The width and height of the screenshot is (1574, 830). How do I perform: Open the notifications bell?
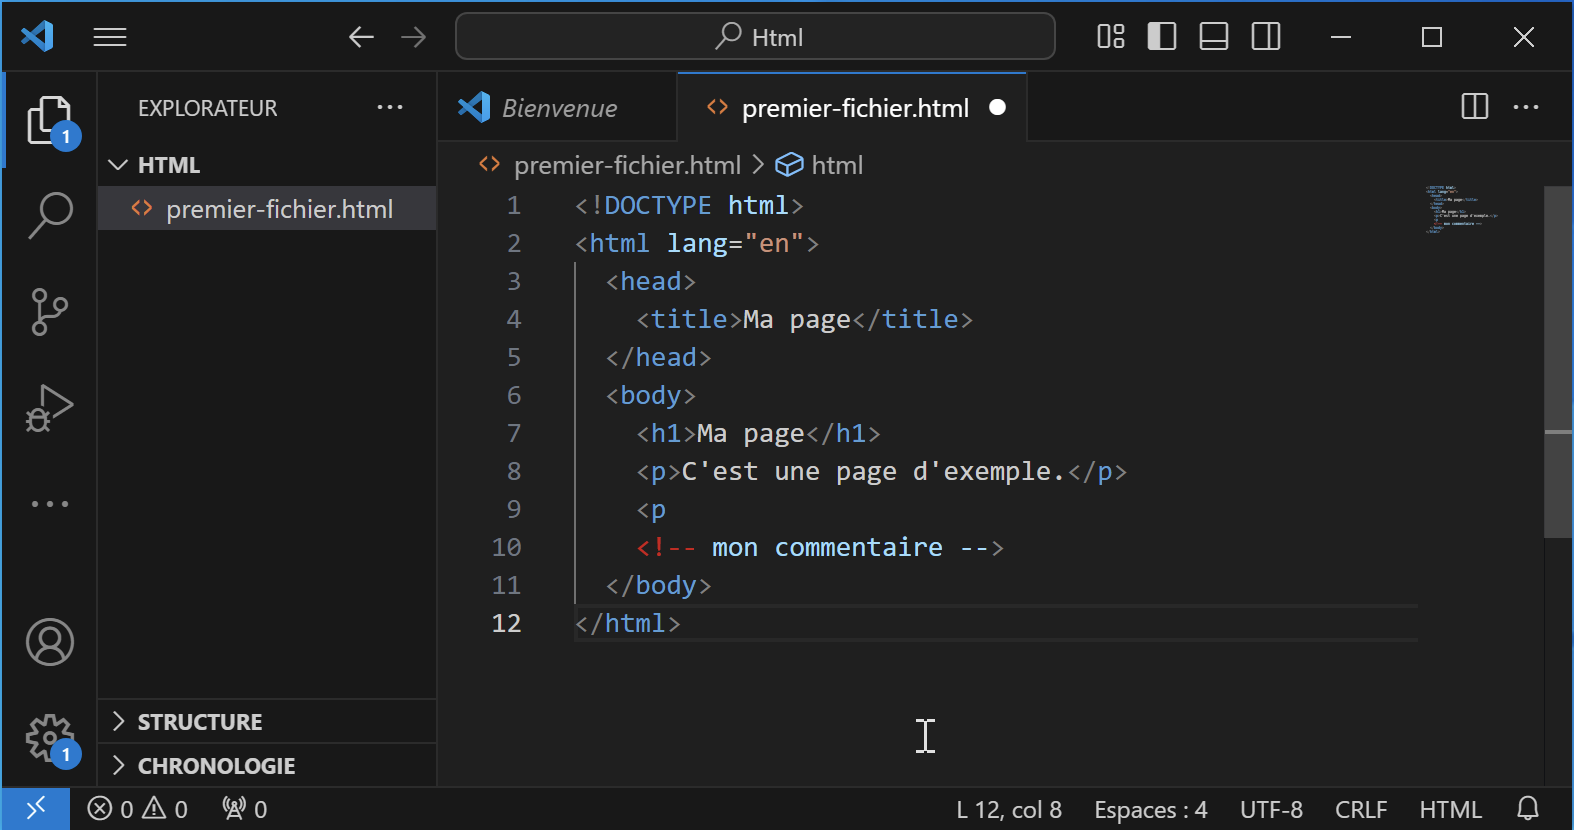[1528, 808]
